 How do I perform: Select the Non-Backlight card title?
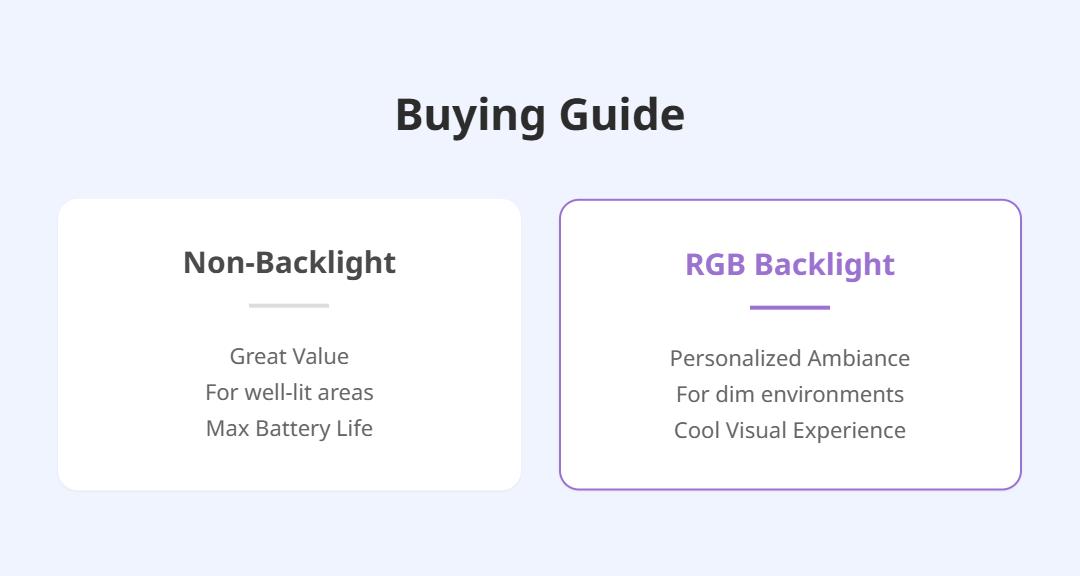(x=289, y=263)
